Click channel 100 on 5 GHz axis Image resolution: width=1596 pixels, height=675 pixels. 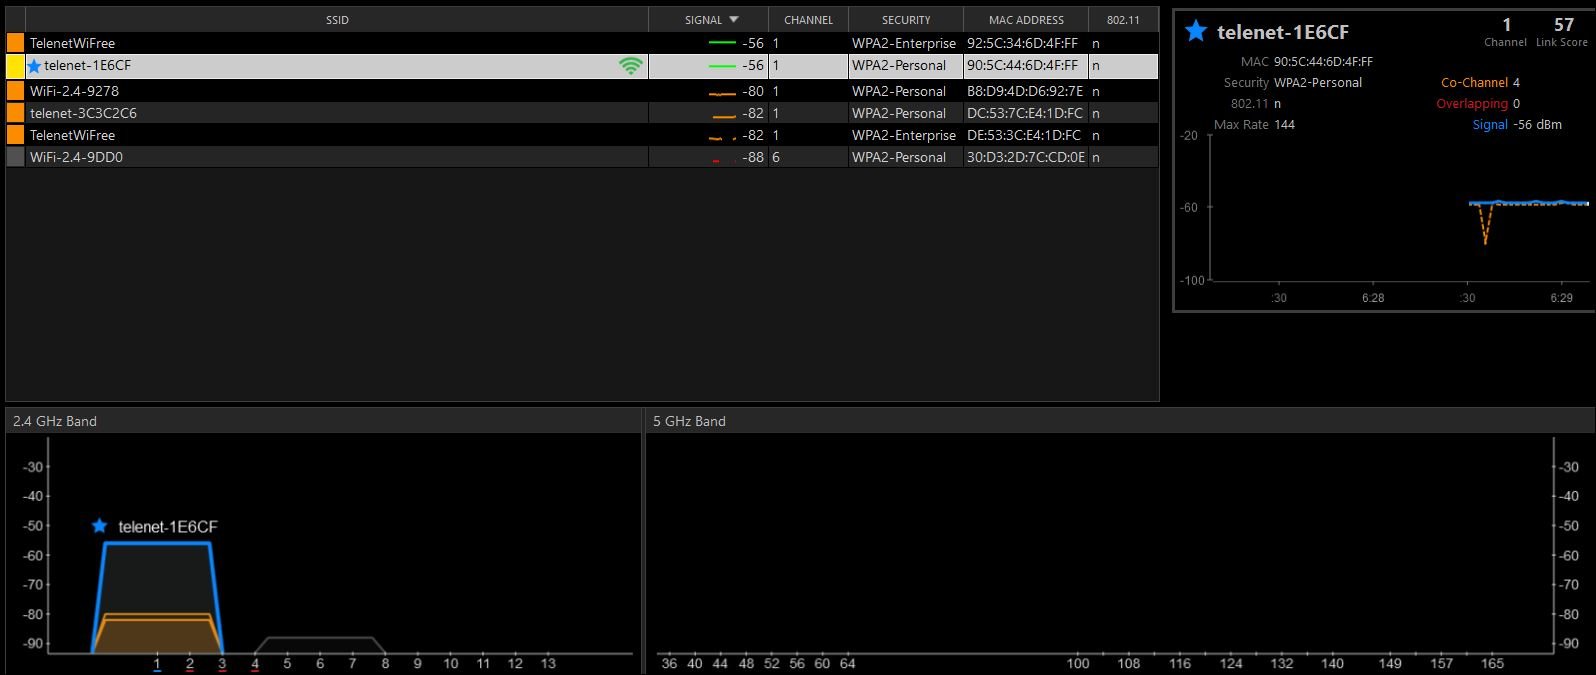[x=1077, y=663]
